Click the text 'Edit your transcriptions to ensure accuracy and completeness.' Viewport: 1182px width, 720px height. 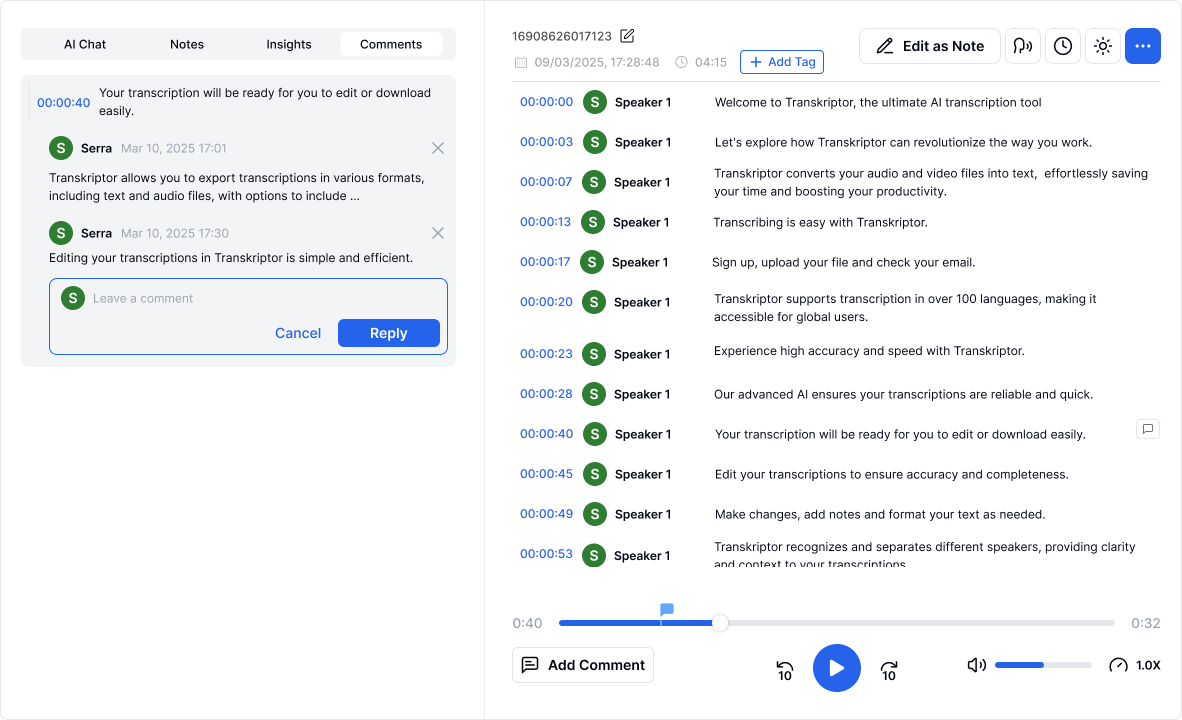[x=892, y=474]
